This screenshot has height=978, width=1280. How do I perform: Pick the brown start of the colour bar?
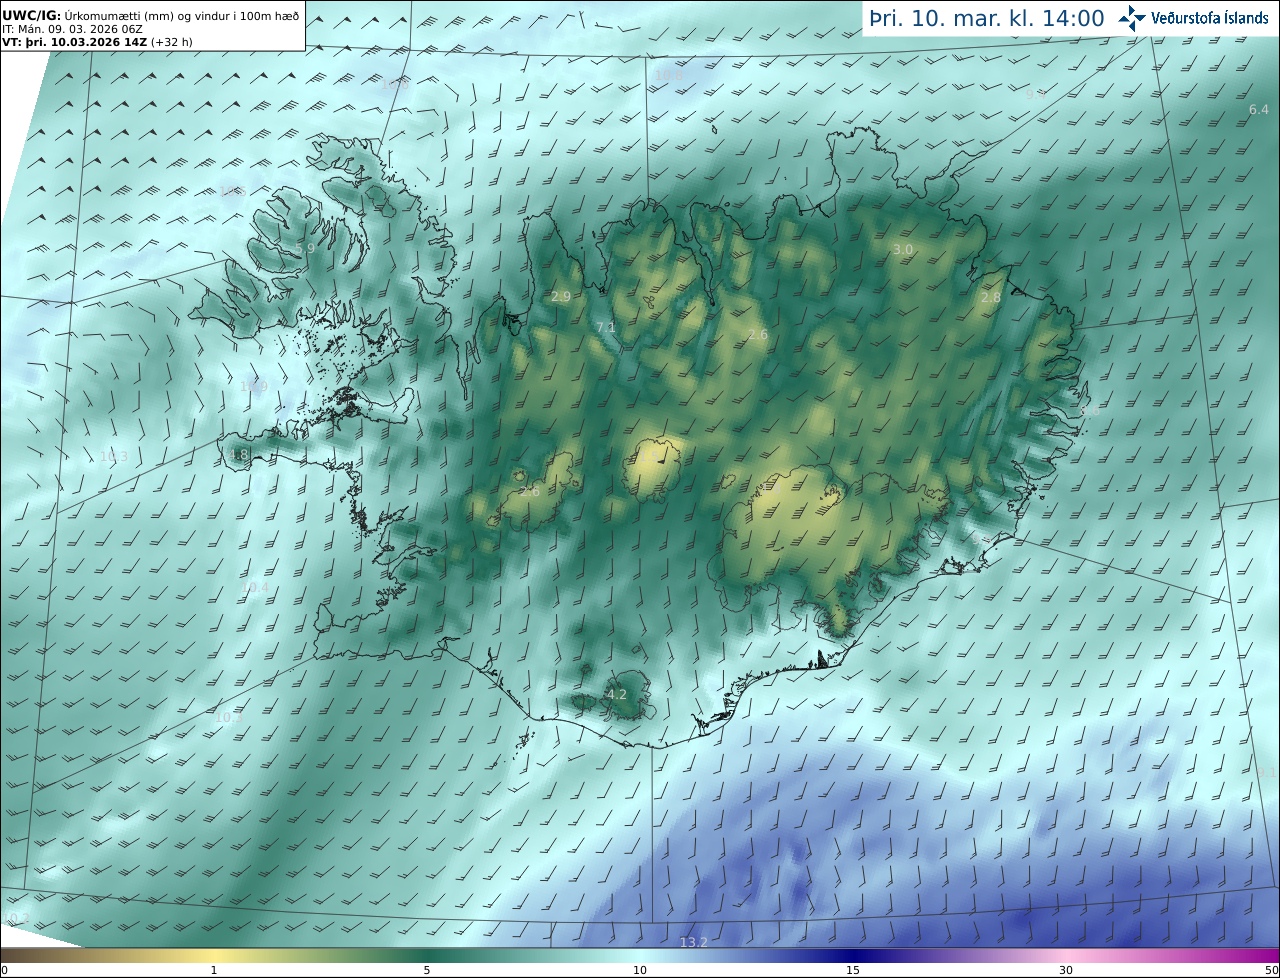20,956
